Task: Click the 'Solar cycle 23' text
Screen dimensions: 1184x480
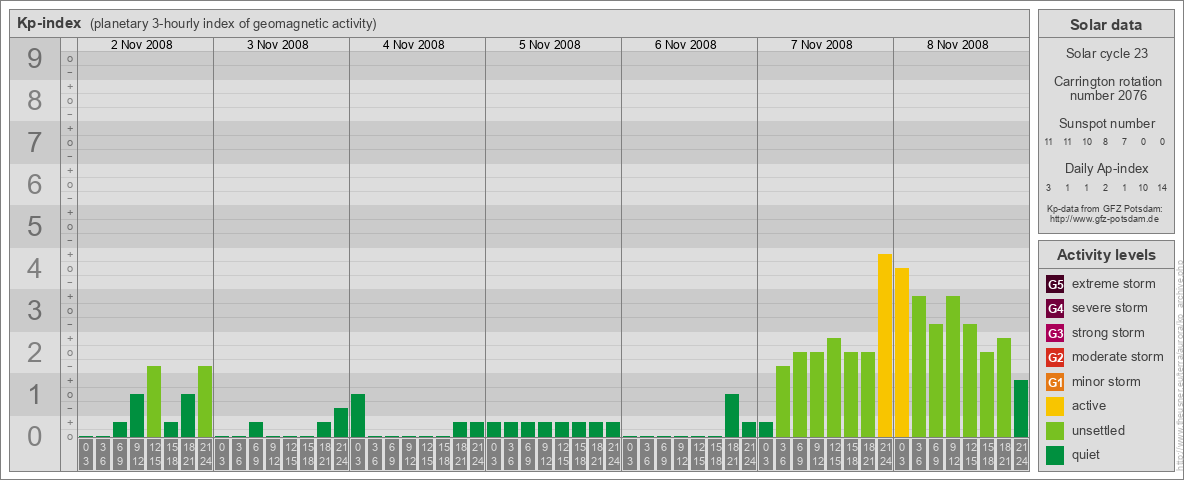Action: (x=1105, y=54)
